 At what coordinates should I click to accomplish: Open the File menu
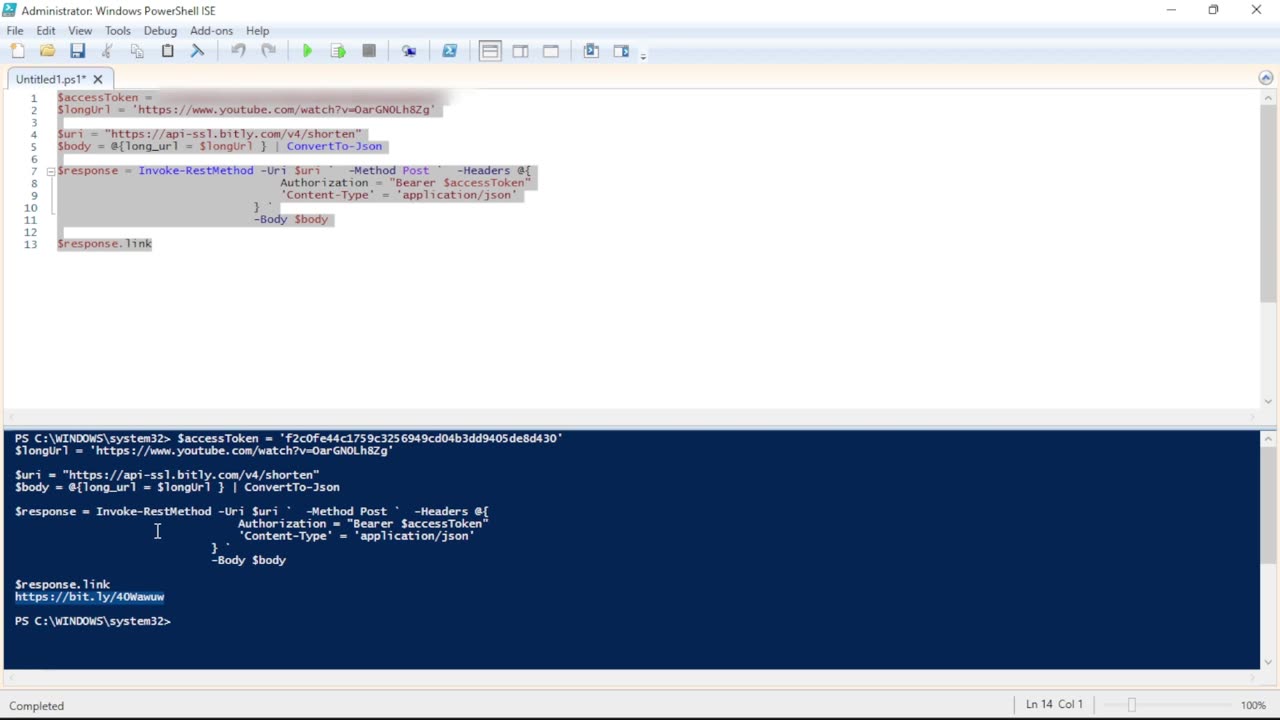[x=15, y=31]
